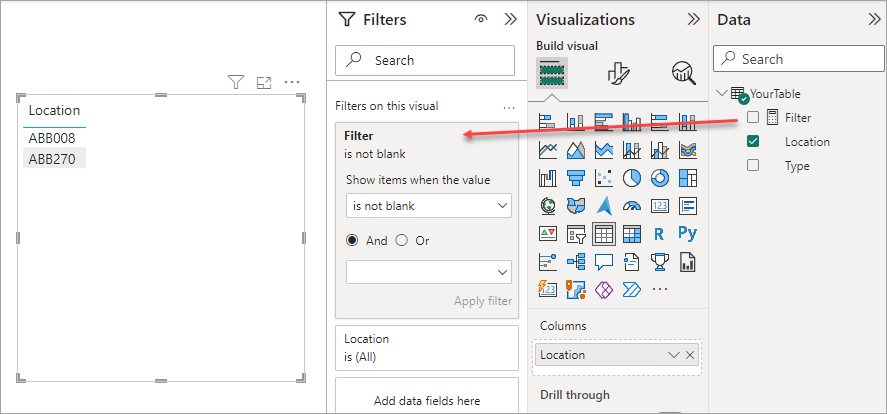Collapse the Filters pane
The image size is (887, 414).
pos(510,19)
